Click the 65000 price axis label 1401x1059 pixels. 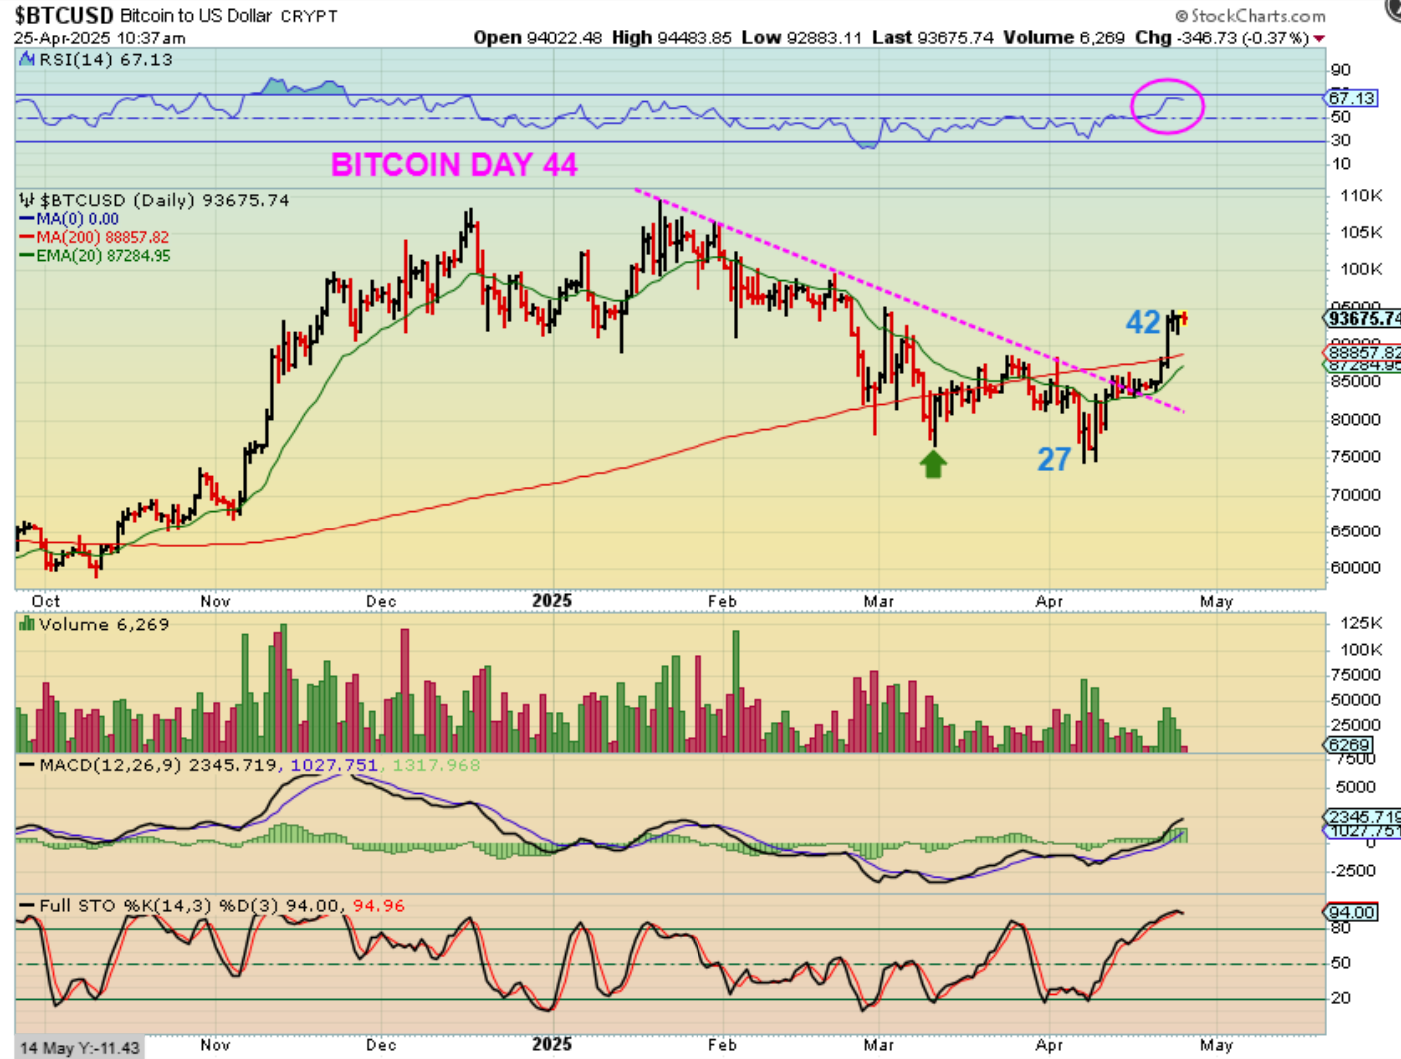1354,532
